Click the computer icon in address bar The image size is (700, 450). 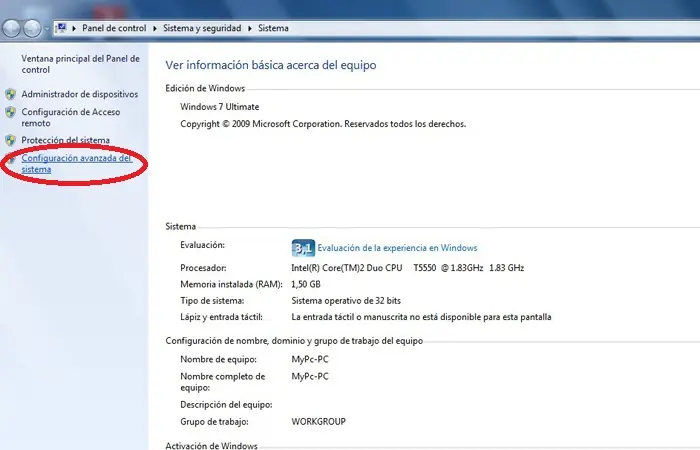coord(62,28)
